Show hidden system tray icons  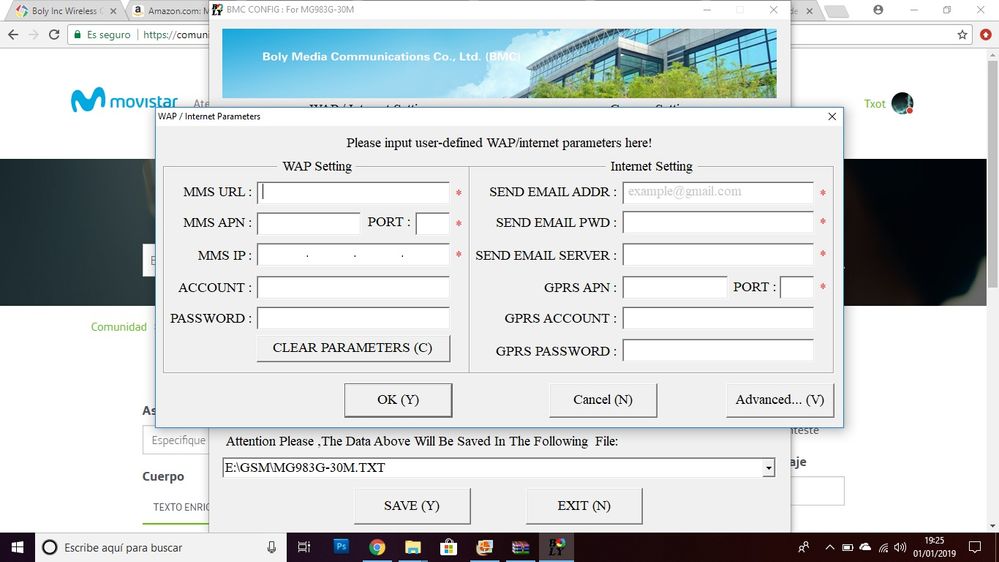829,547
